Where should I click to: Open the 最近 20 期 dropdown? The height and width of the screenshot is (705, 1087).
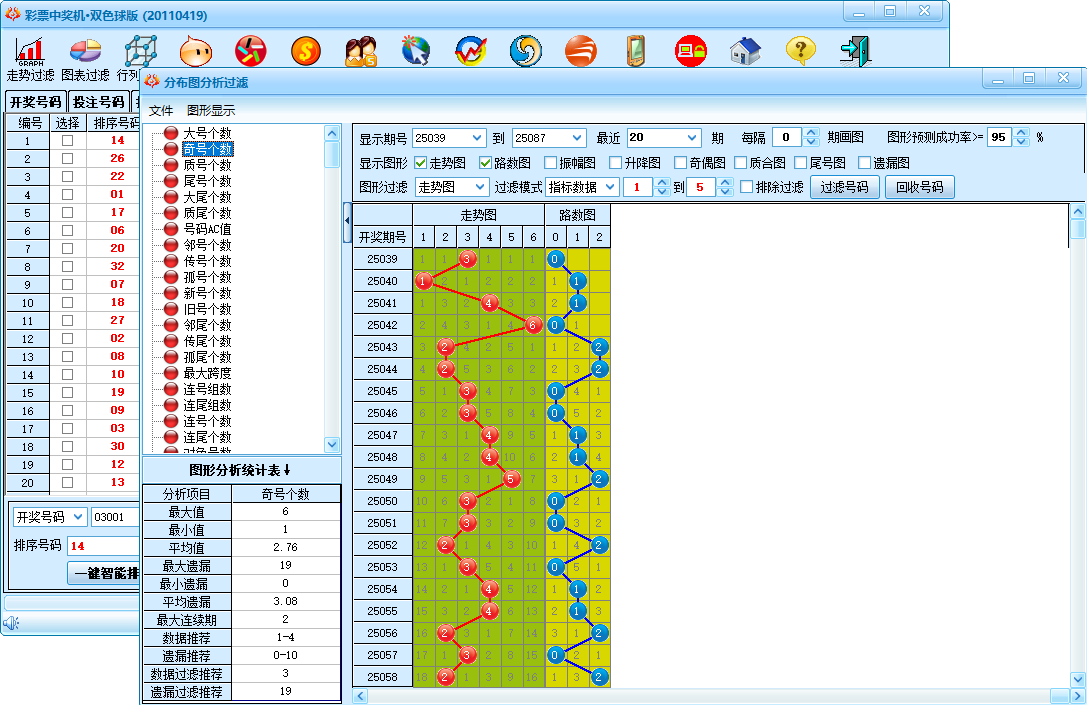pos(693,138)
